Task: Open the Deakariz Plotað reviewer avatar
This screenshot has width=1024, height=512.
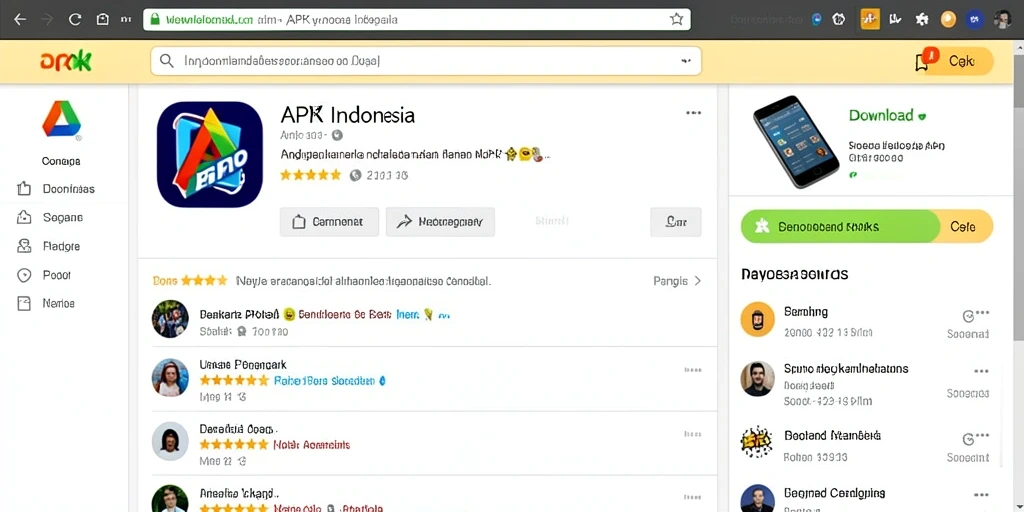Action: coord(170,319)
